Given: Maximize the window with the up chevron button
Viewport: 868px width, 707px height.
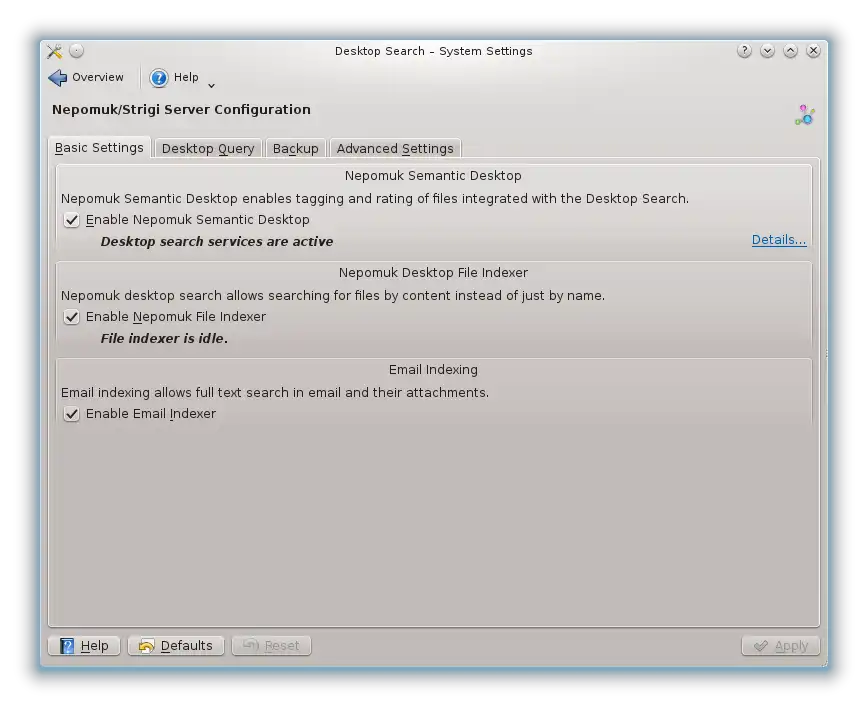Looking at the screenshot, I should click(790, 51).
